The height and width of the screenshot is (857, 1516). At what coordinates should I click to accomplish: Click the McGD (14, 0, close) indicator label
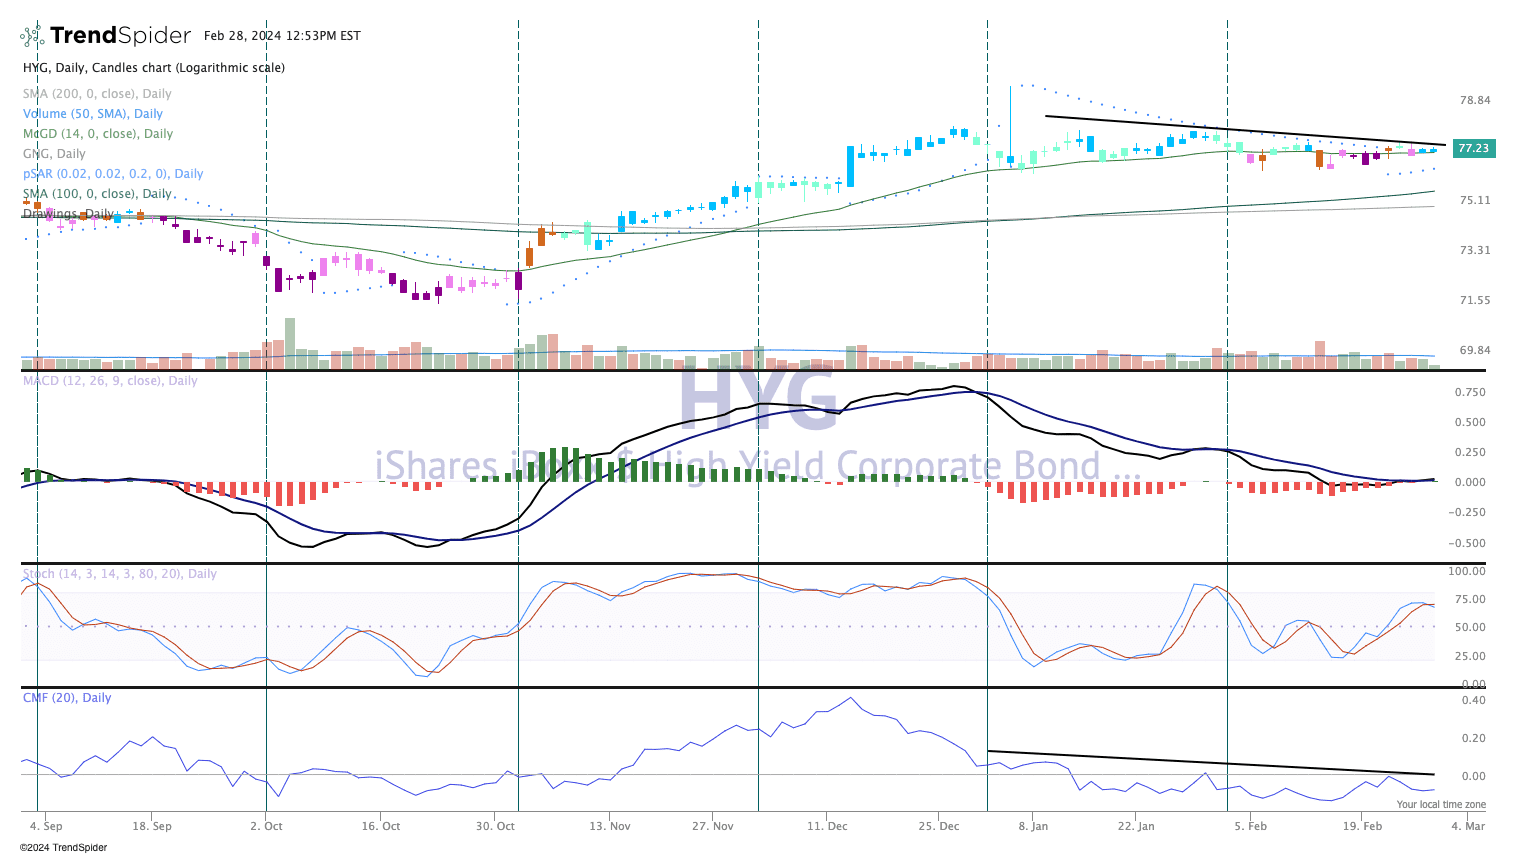(x=98, y=134)
